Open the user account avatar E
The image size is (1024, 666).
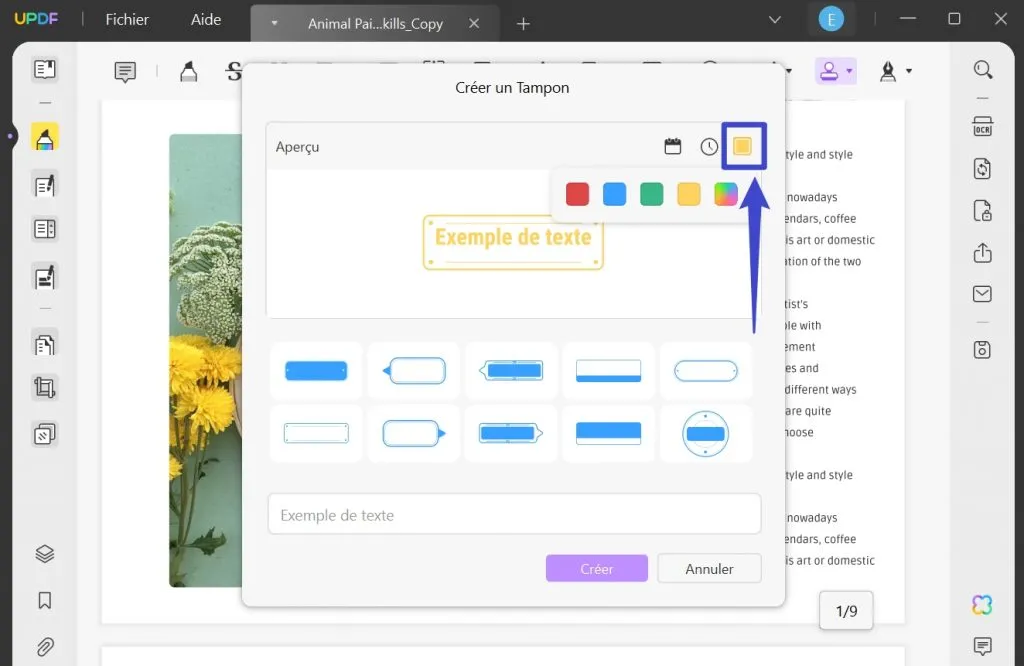831,20
